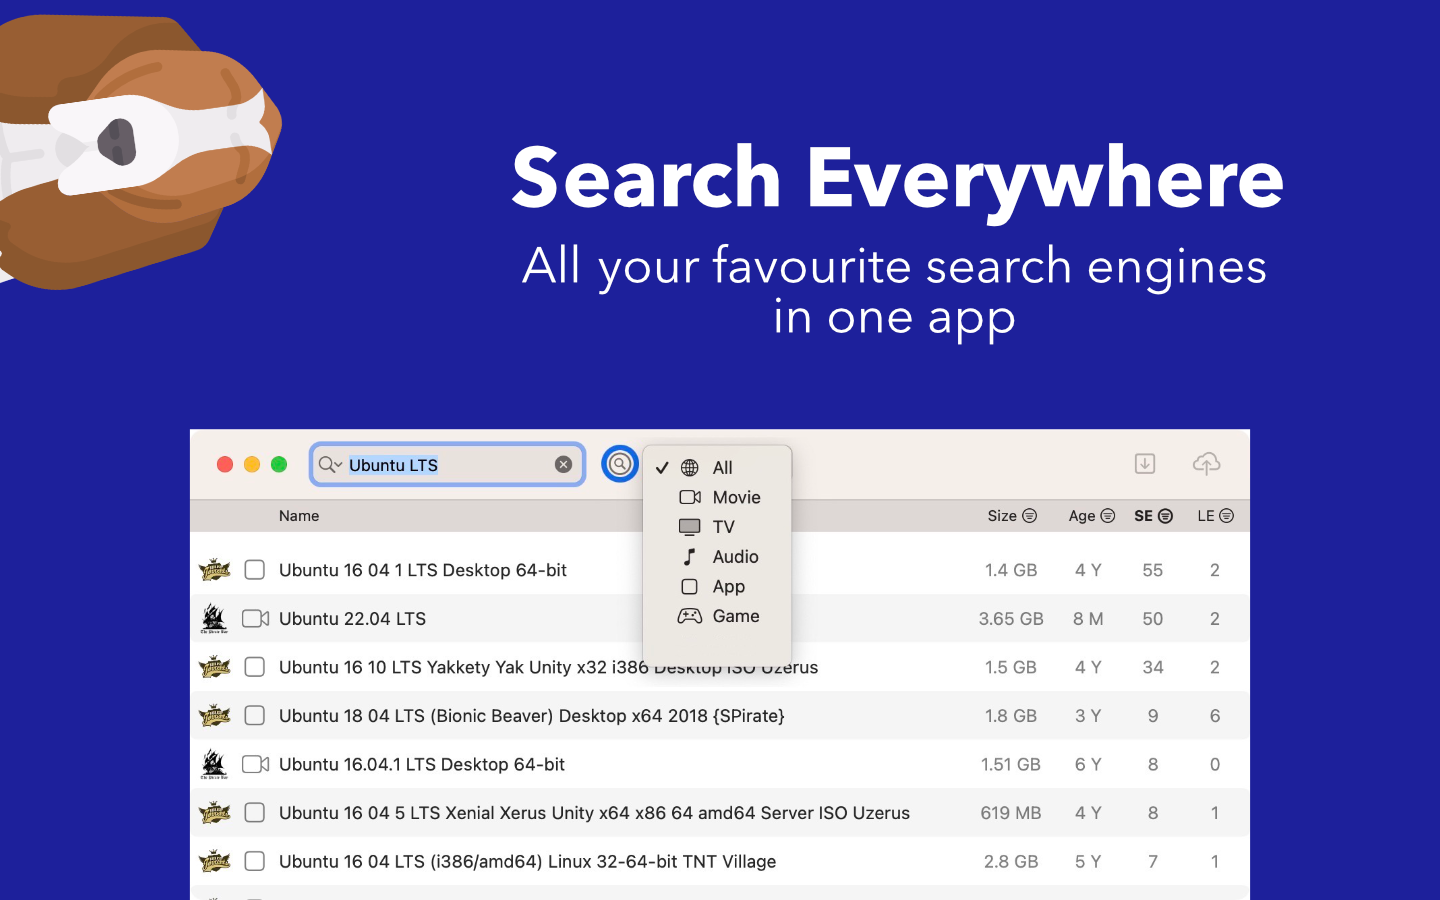Image resolution: width=1440 pixels, height=900 pixels.
Task: Click source icon for Ubuntu 16 04 1 LTS Desktop row
Action: point(215,570)
